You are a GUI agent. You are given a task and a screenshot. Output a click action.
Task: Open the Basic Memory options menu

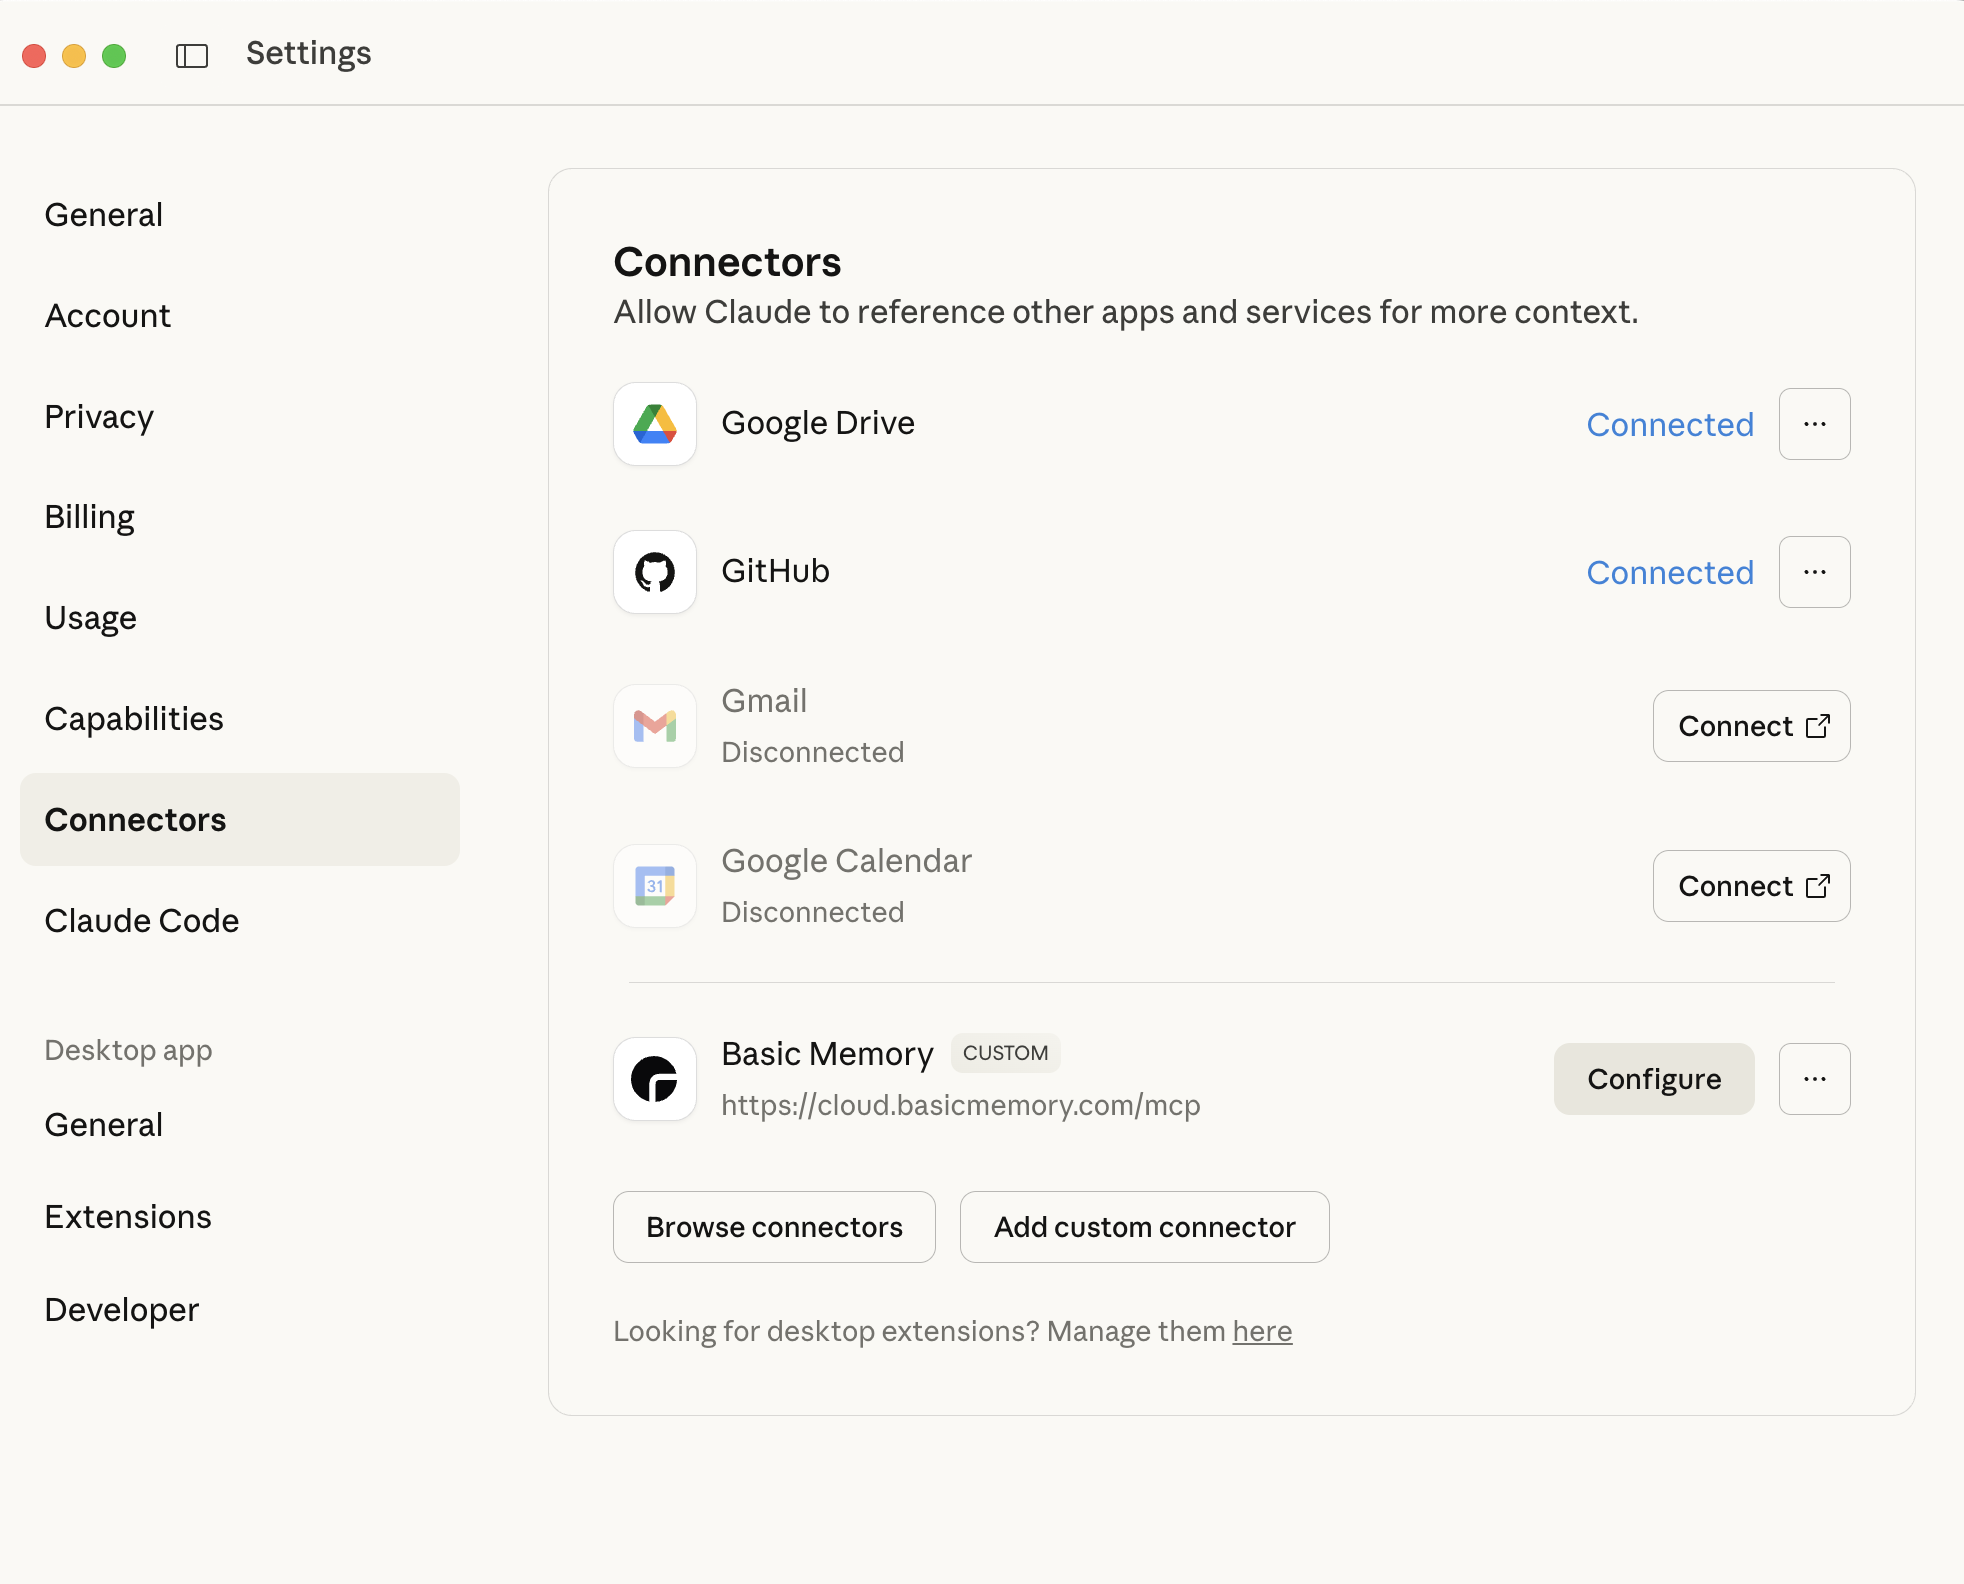pos(1814,1079)
